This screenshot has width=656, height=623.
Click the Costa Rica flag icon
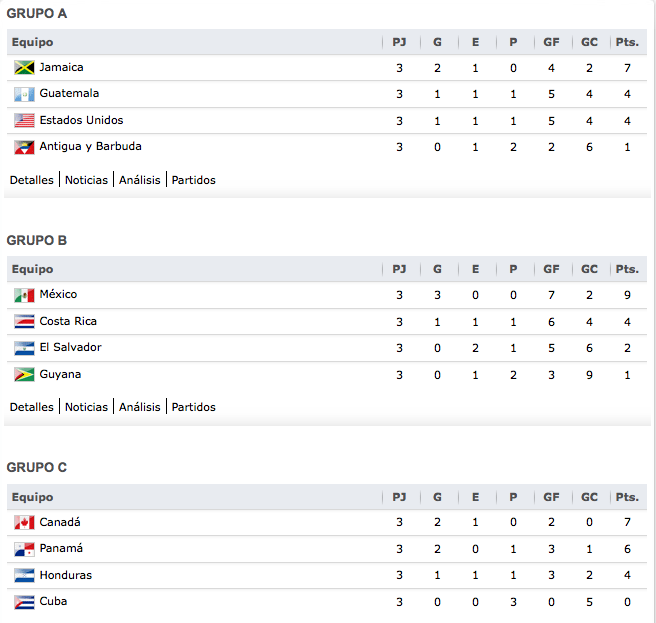(x=25, y=322)
